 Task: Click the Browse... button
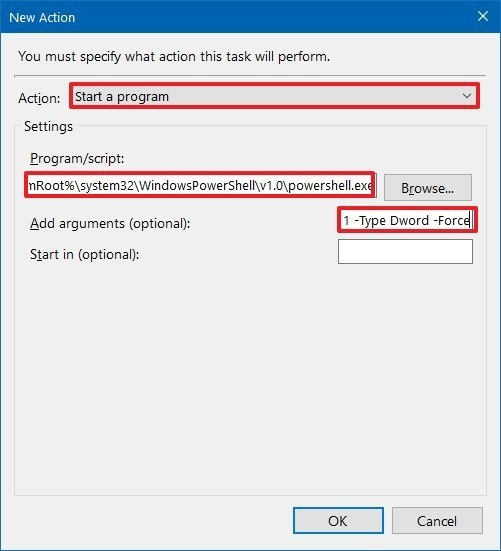click(x=428, y=188)
